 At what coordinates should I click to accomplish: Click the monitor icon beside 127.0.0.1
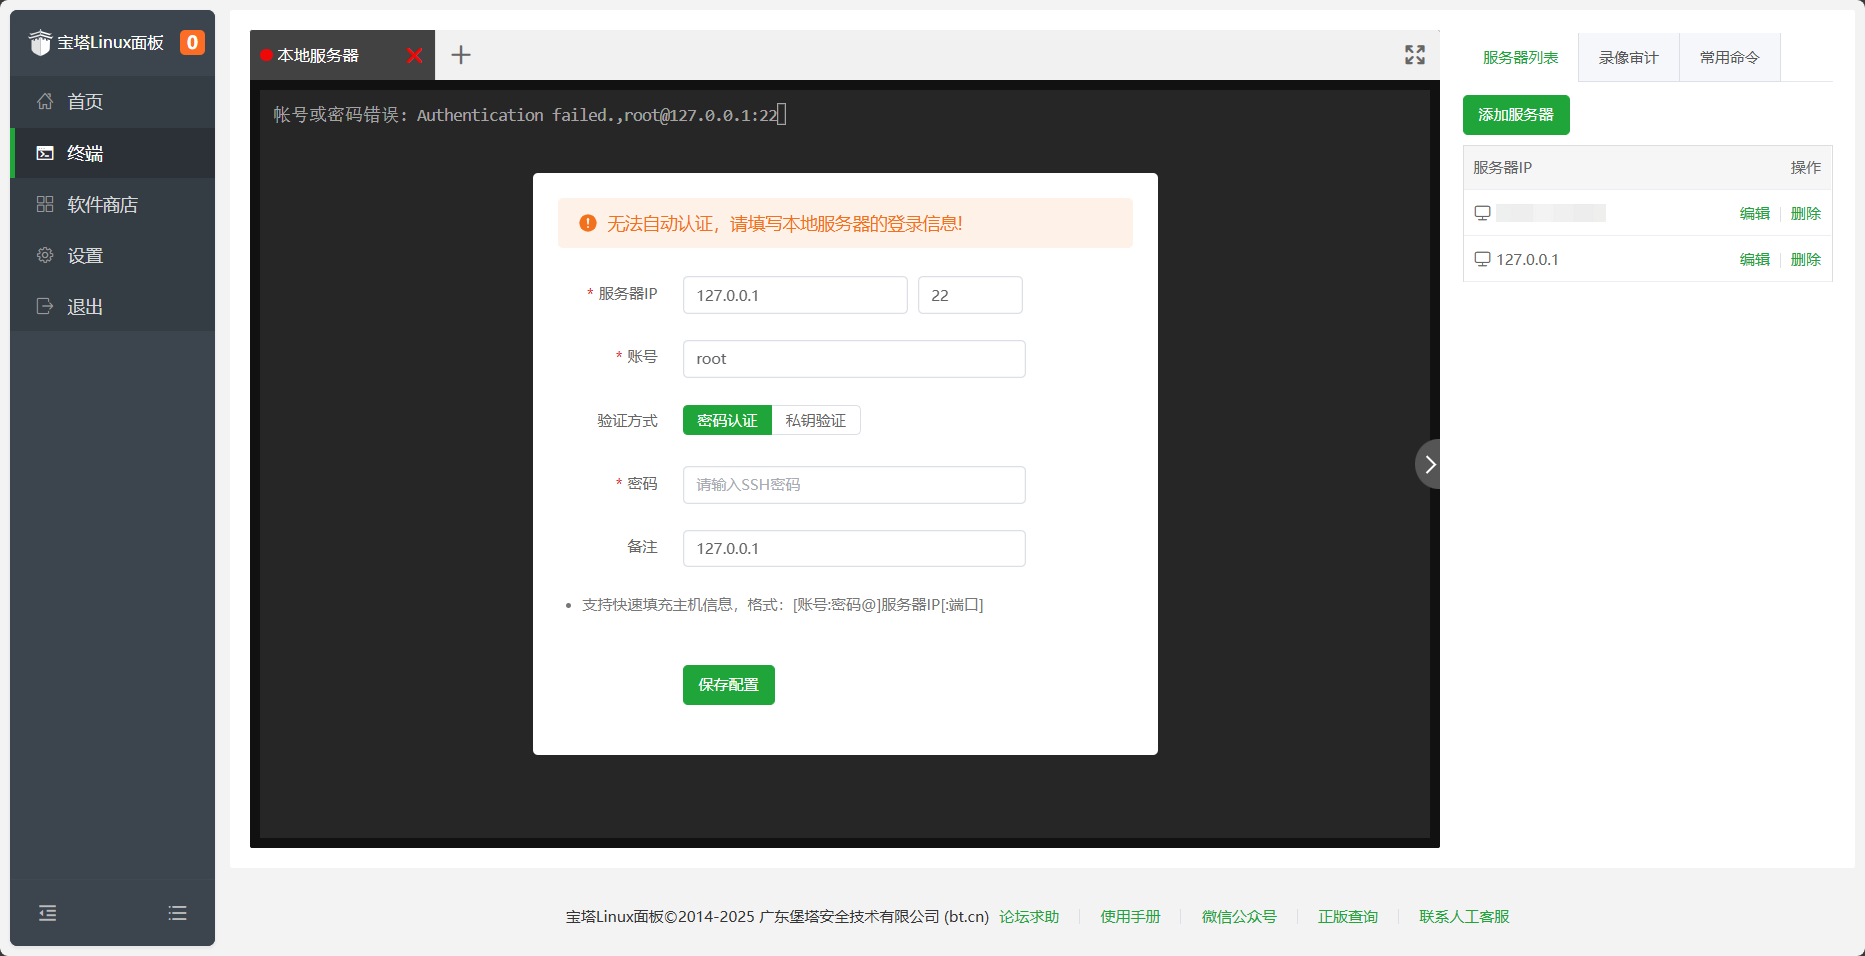coord(1483,259)
